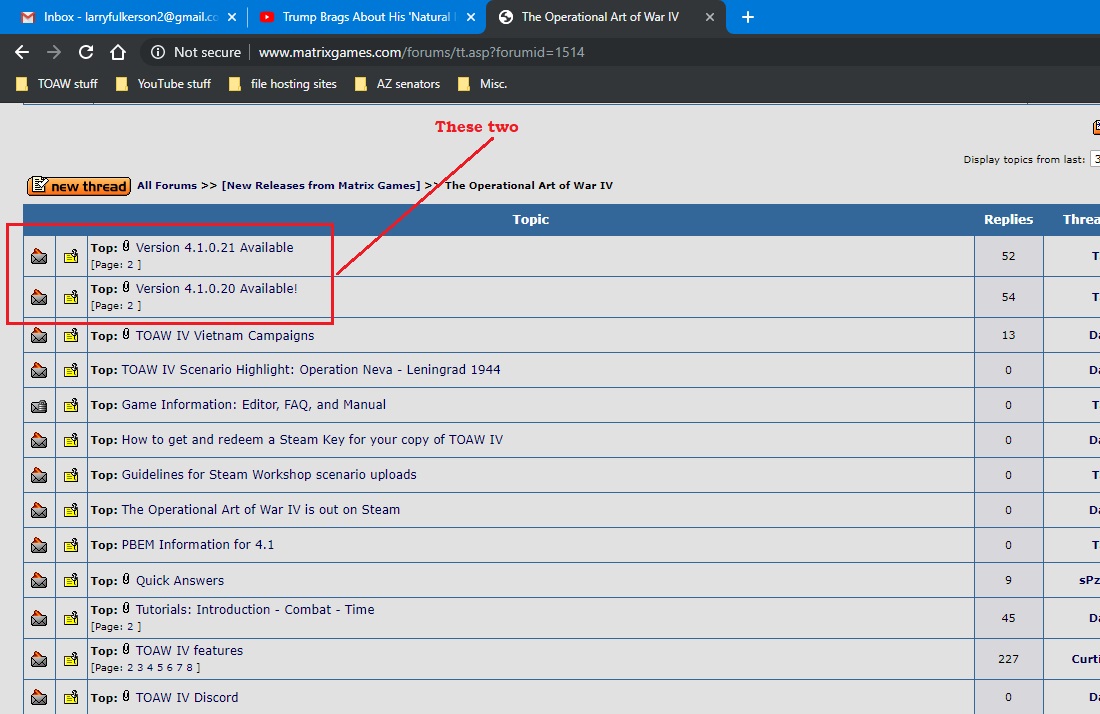Image resolution: width=1100 pixels, height=714 pixels.
Task: Open the TOAW IV features thread
Action: pyautogui.click(x=189, y=651)
